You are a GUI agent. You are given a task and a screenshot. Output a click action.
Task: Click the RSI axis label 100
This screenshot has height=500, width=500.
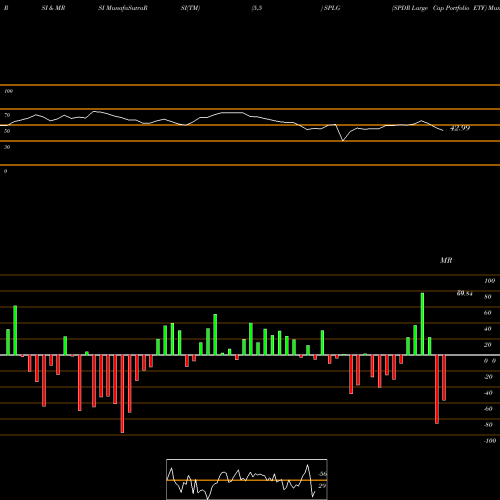8,91
